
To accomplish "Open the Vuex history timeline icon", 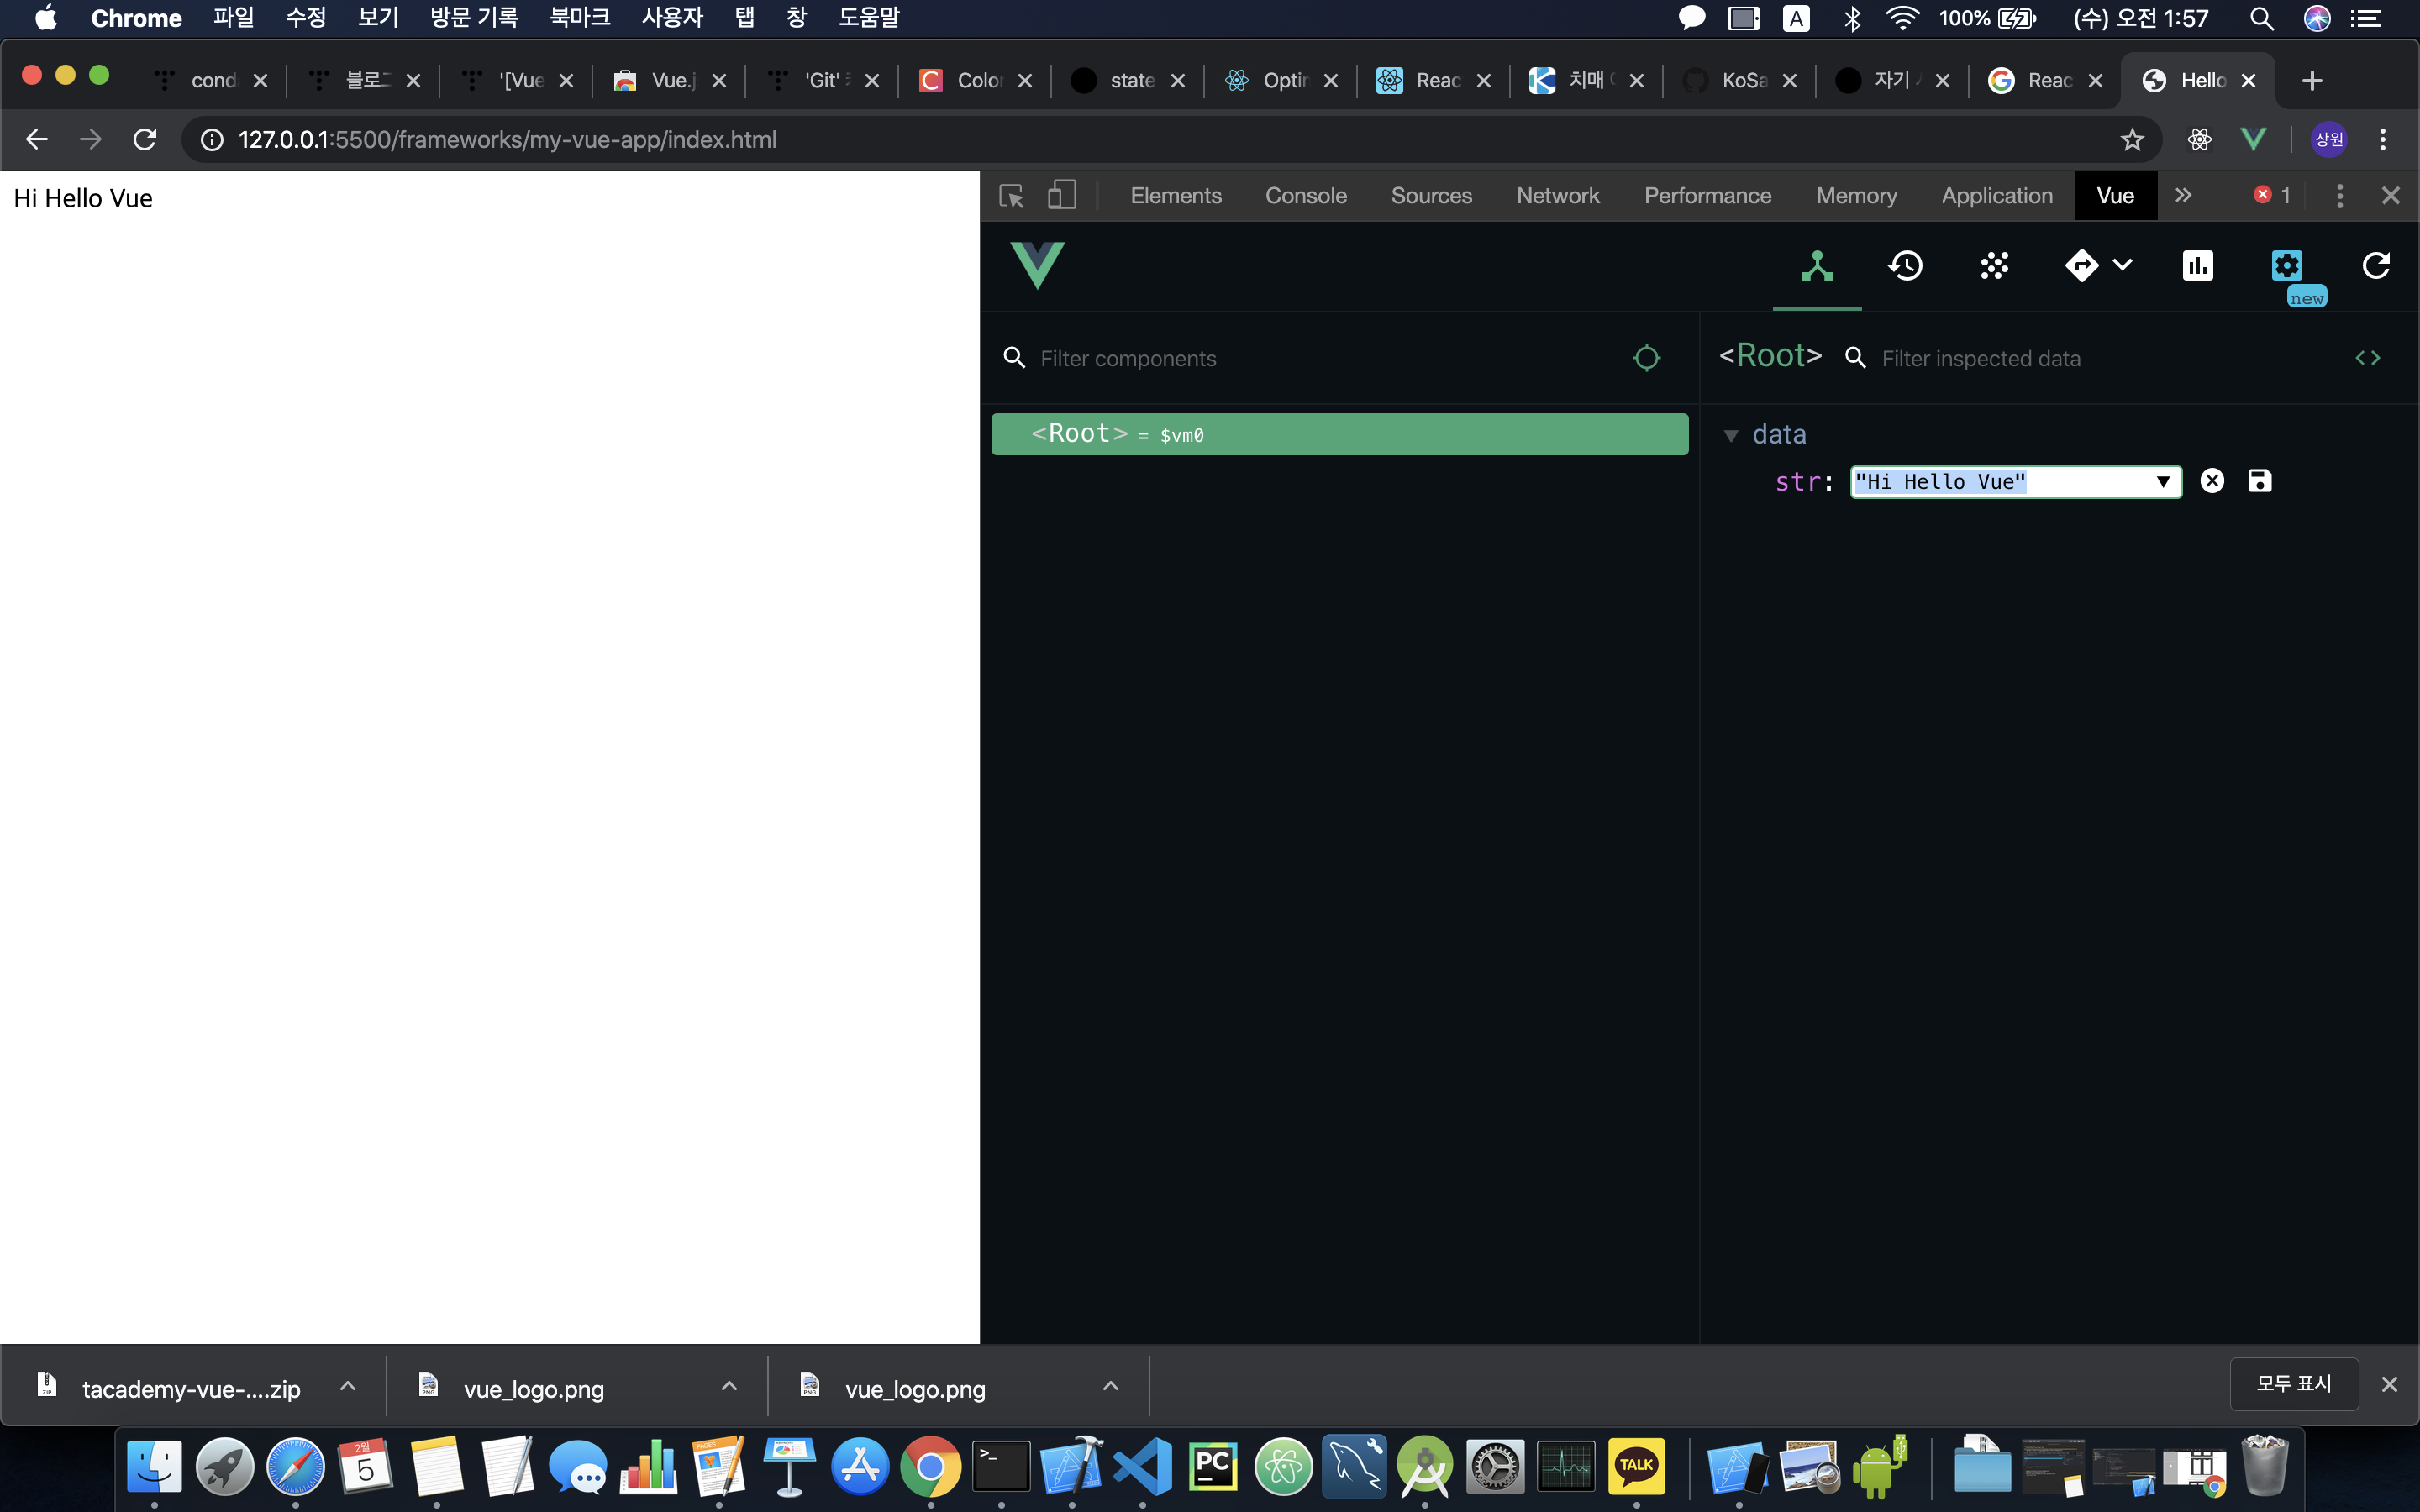I will pos(1905,266).
